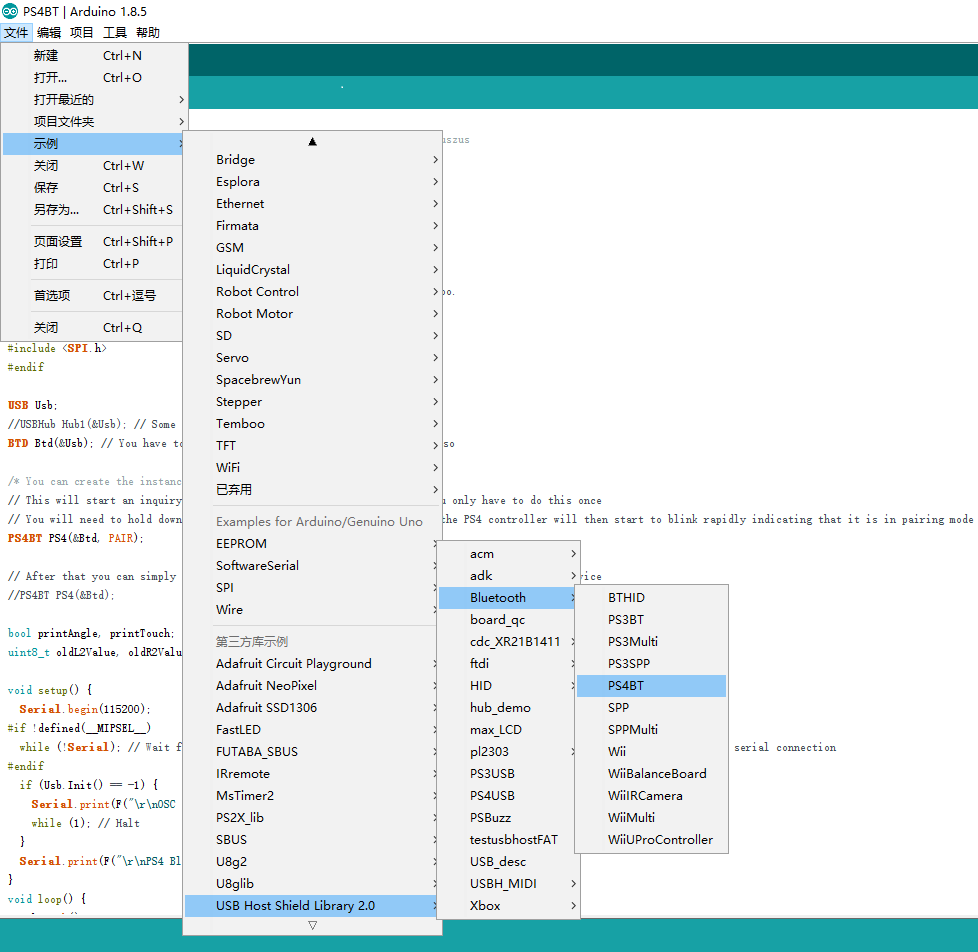Click 关闭 Ctrl+W entry
This screenshot has width=978, height=952.
(x=94, y=165)
